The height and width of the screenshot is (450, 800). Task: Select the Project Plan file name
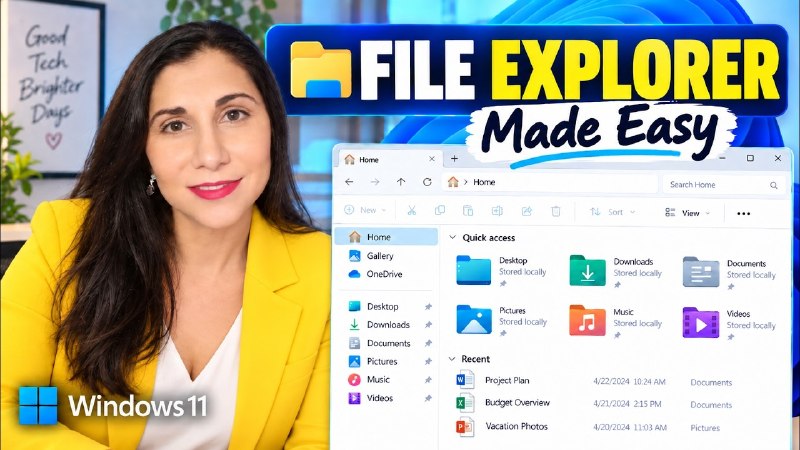tap(507, 381)
